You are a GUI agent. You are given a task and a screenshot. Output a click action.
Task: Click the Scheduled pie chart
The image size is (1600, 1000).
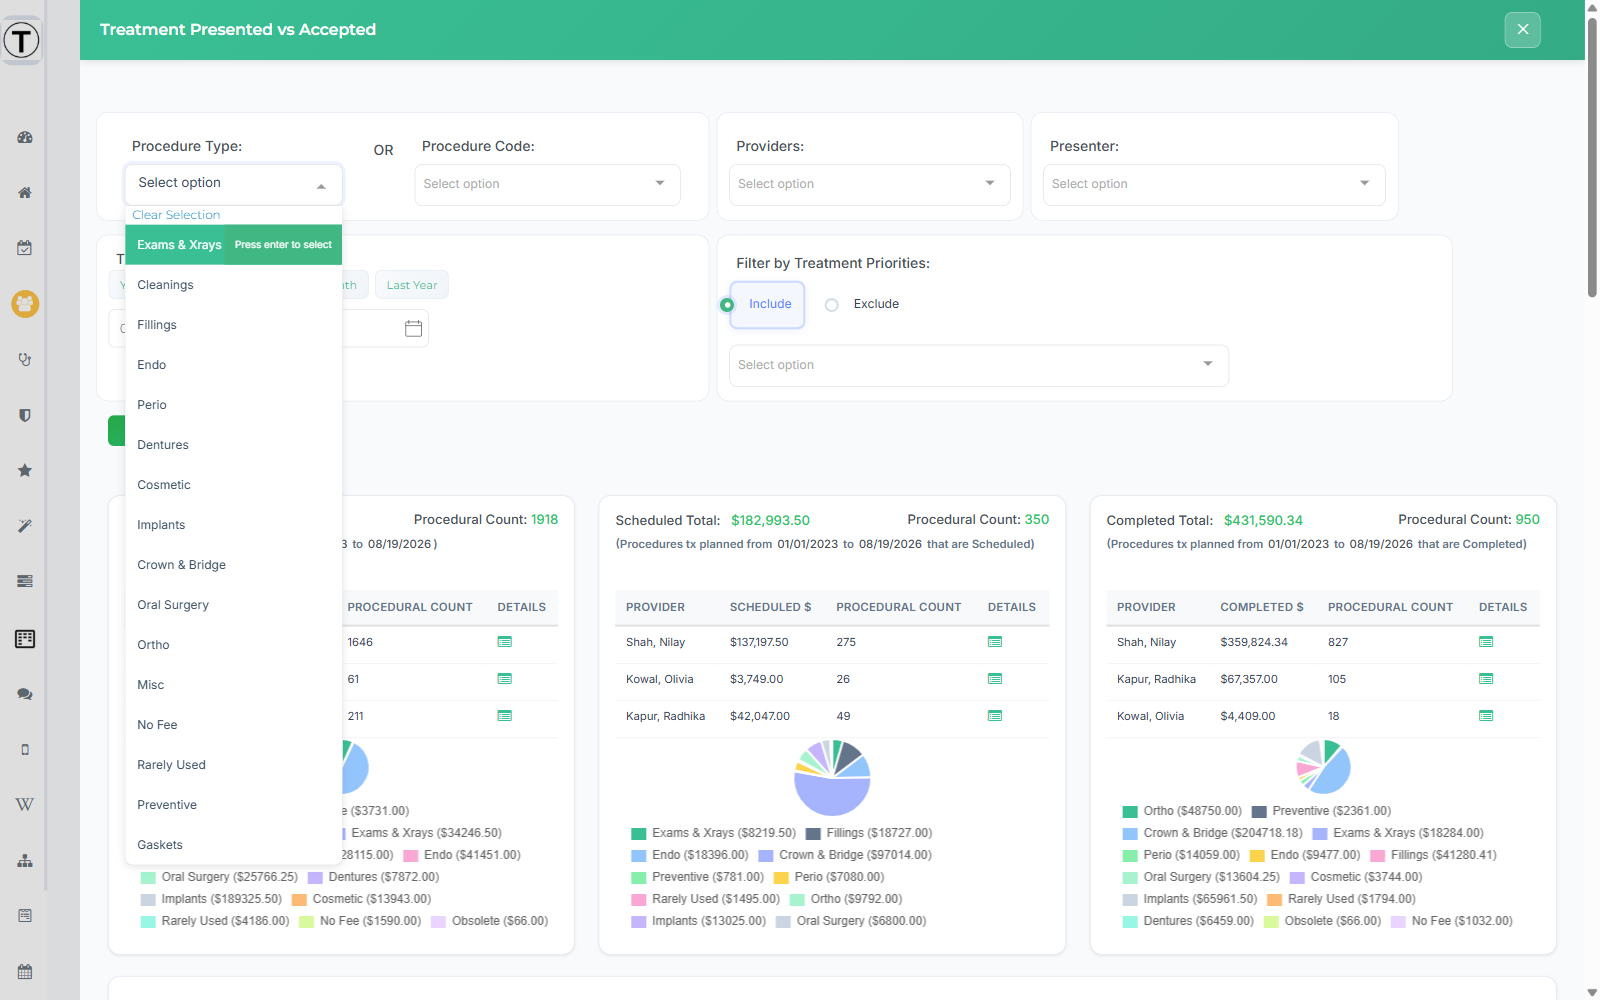pyautogui.click(x=832, y=777)
